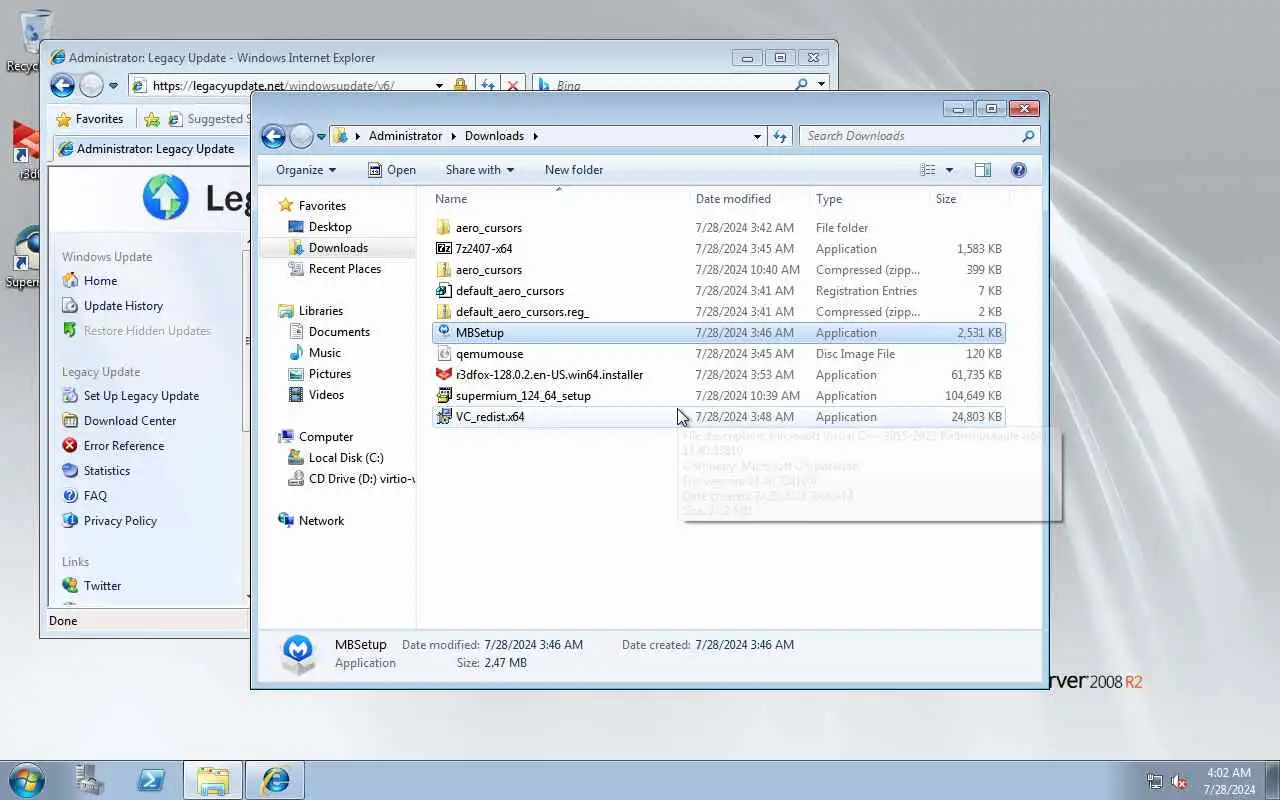Open the view options dropdown arrow
Viewport: 1280px width, 800px height.
click(949, 170)
